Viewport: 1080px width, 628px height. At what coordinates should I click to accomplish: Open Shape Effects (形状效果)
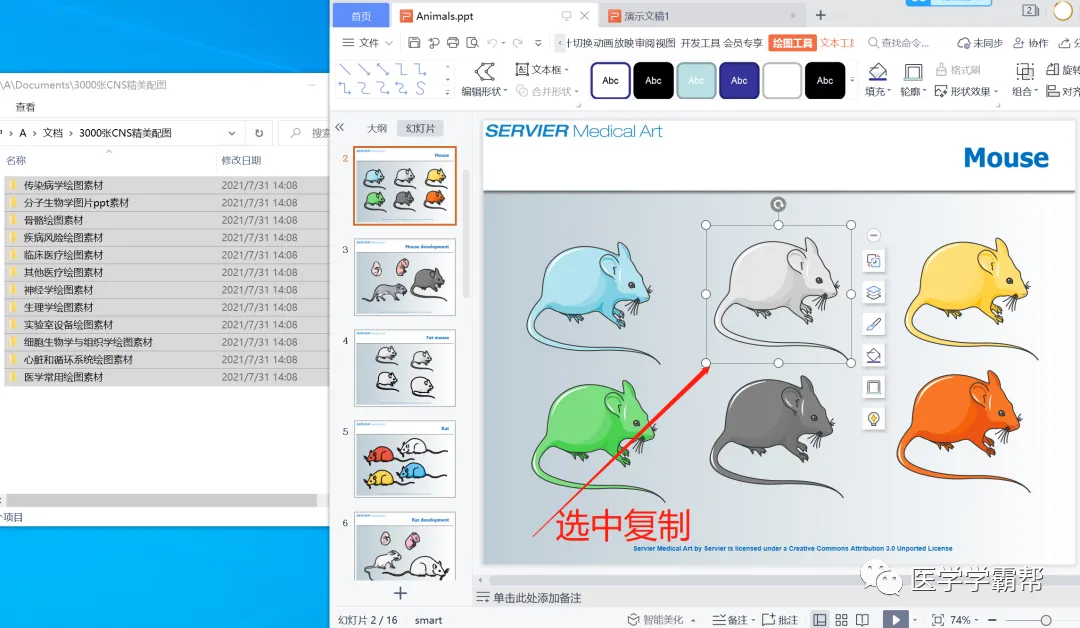pos(966,91)
